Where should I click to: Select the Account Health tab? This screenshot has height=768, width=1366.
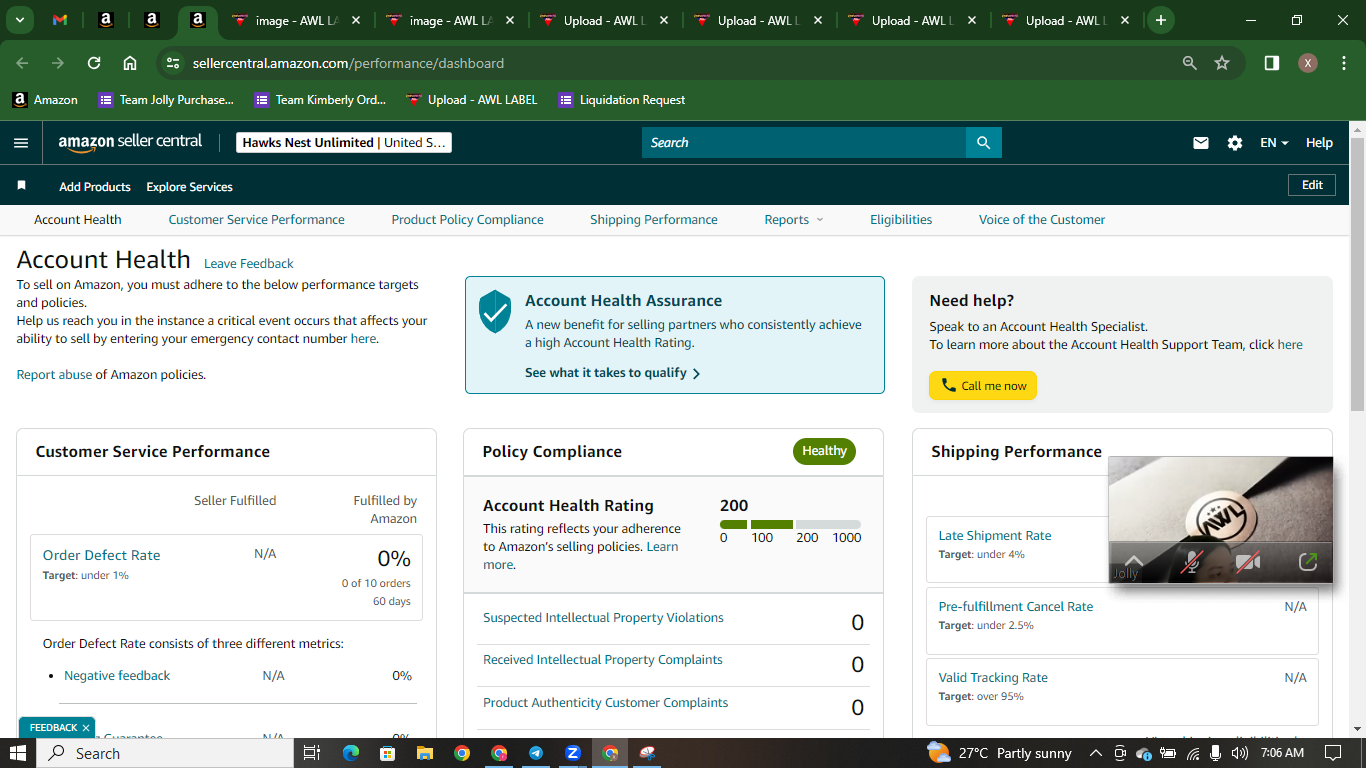(78, 220)
